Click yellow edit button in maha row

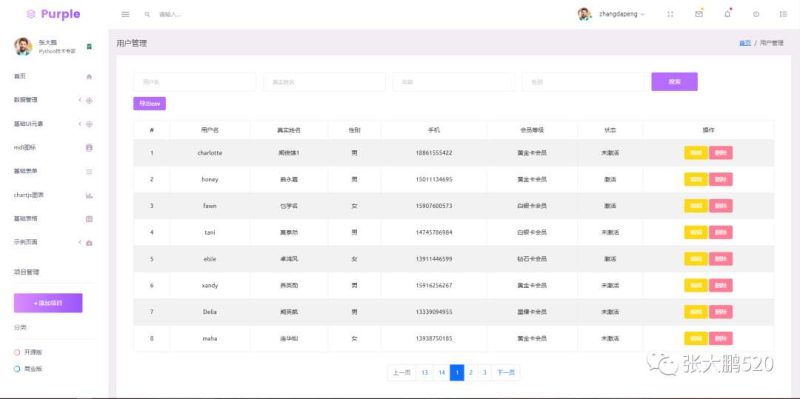tap(696, 339)
